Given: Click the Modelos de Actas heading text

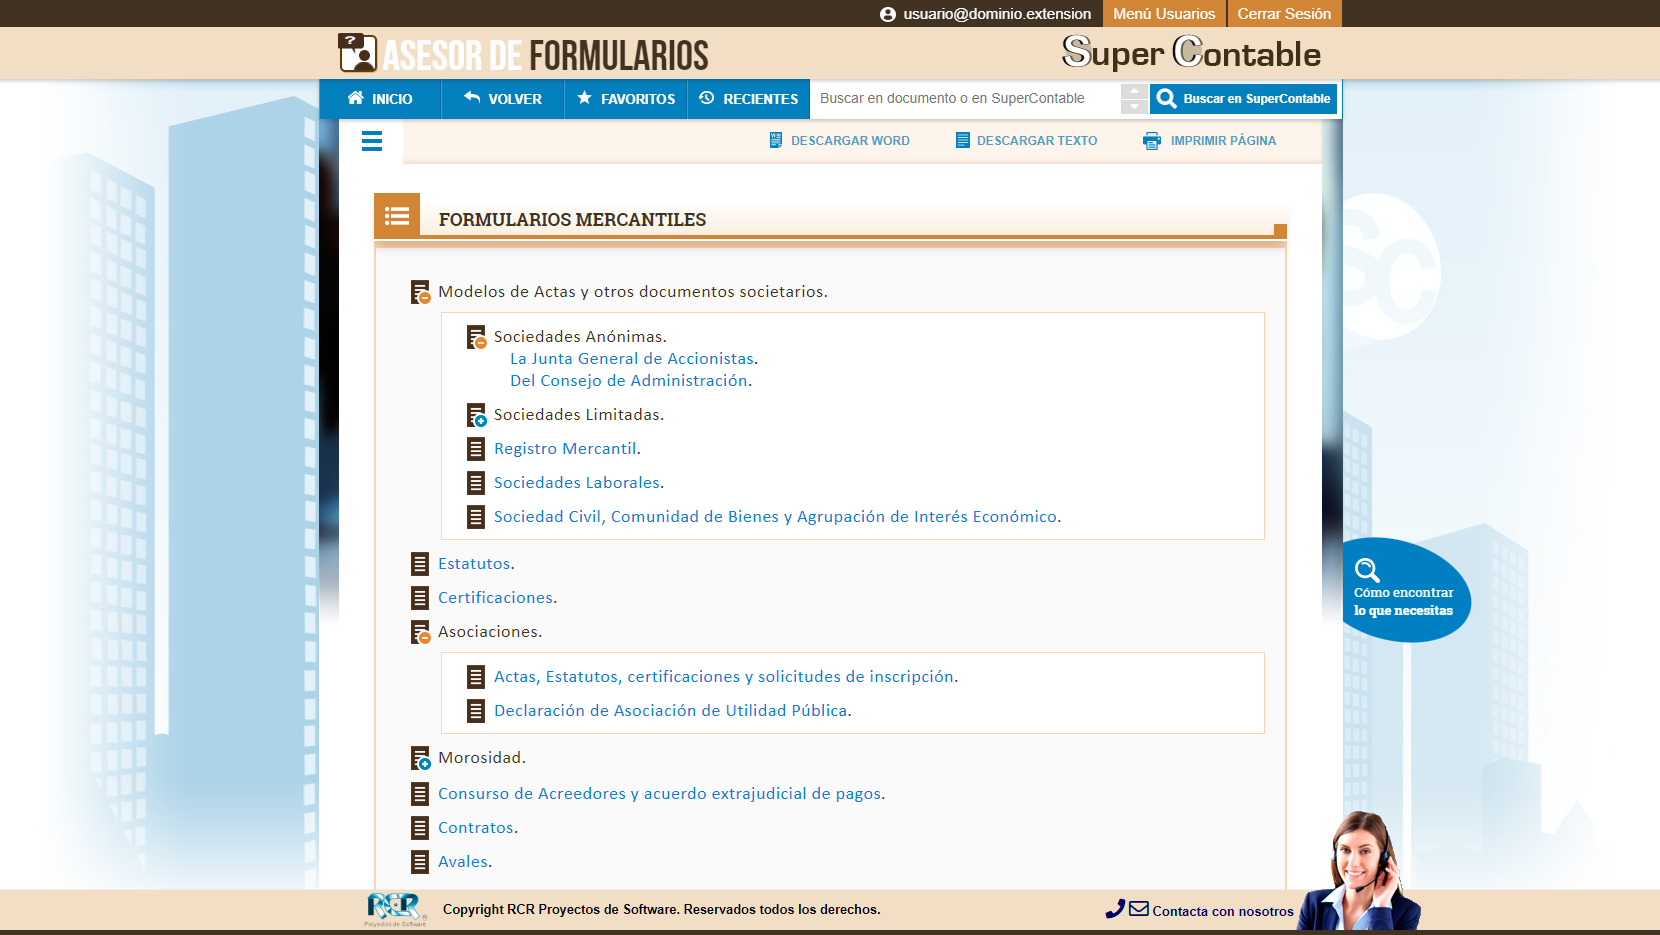Looking at the screenshot, I should (632, 292).
